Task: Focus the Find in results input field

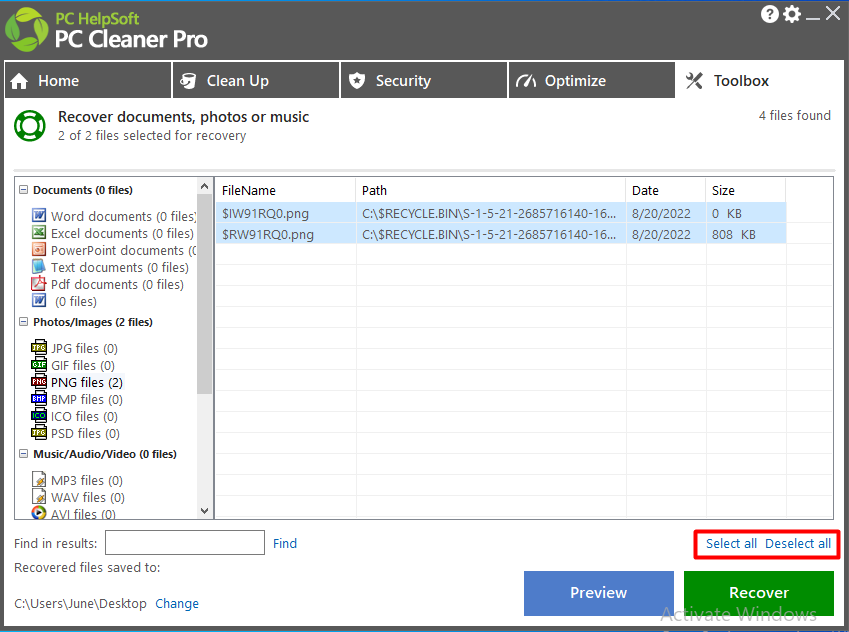Action: click(x=185, y=543)
